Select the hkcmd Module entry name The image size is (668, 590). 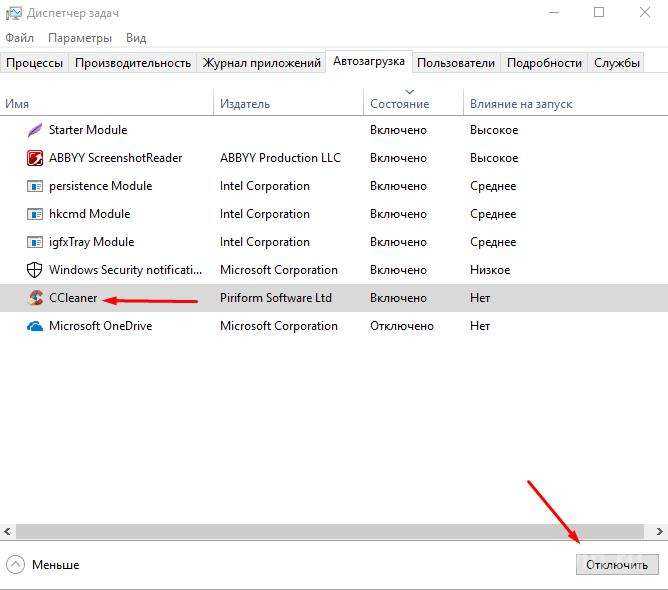pos(89,214)
